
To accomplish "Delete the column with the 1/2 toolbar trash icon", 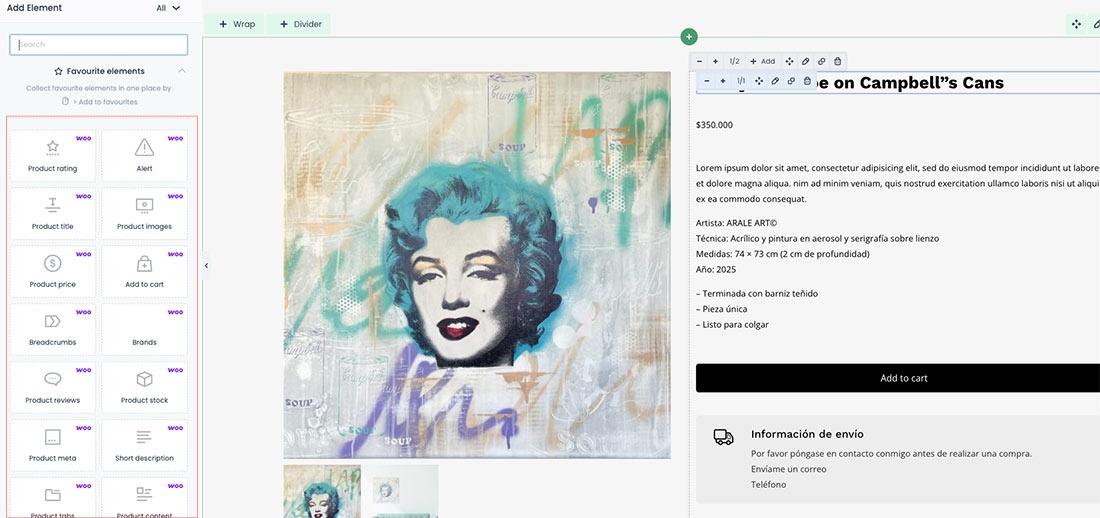I will tap(837, 61).
